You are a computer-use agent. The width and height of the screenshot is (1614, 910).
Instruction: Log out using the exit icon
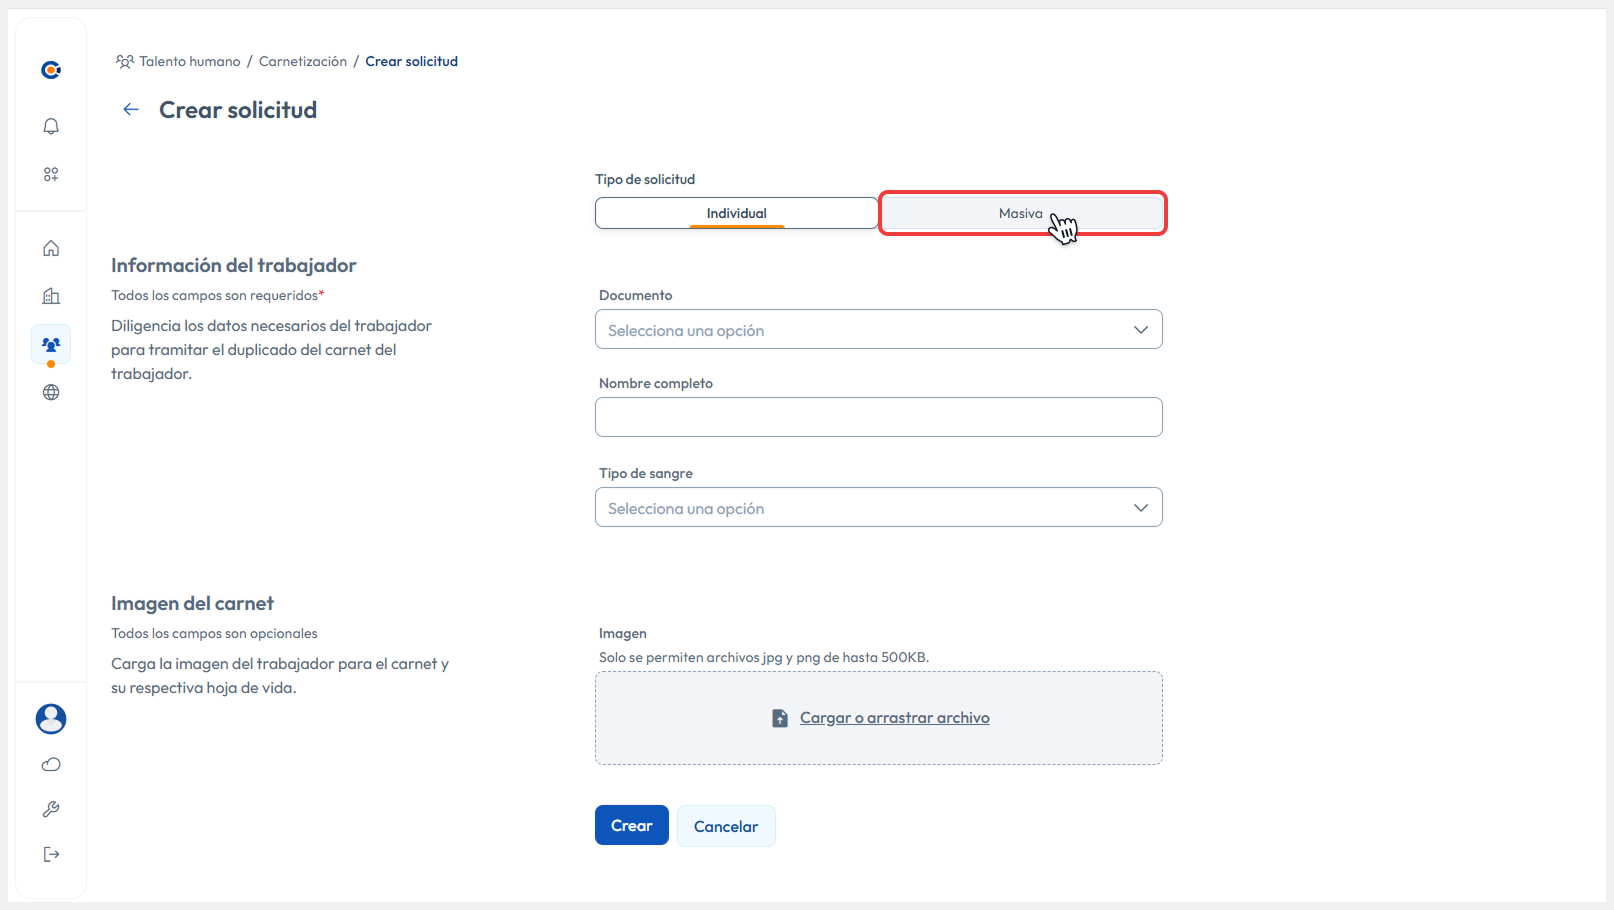[x=50, y=854]
